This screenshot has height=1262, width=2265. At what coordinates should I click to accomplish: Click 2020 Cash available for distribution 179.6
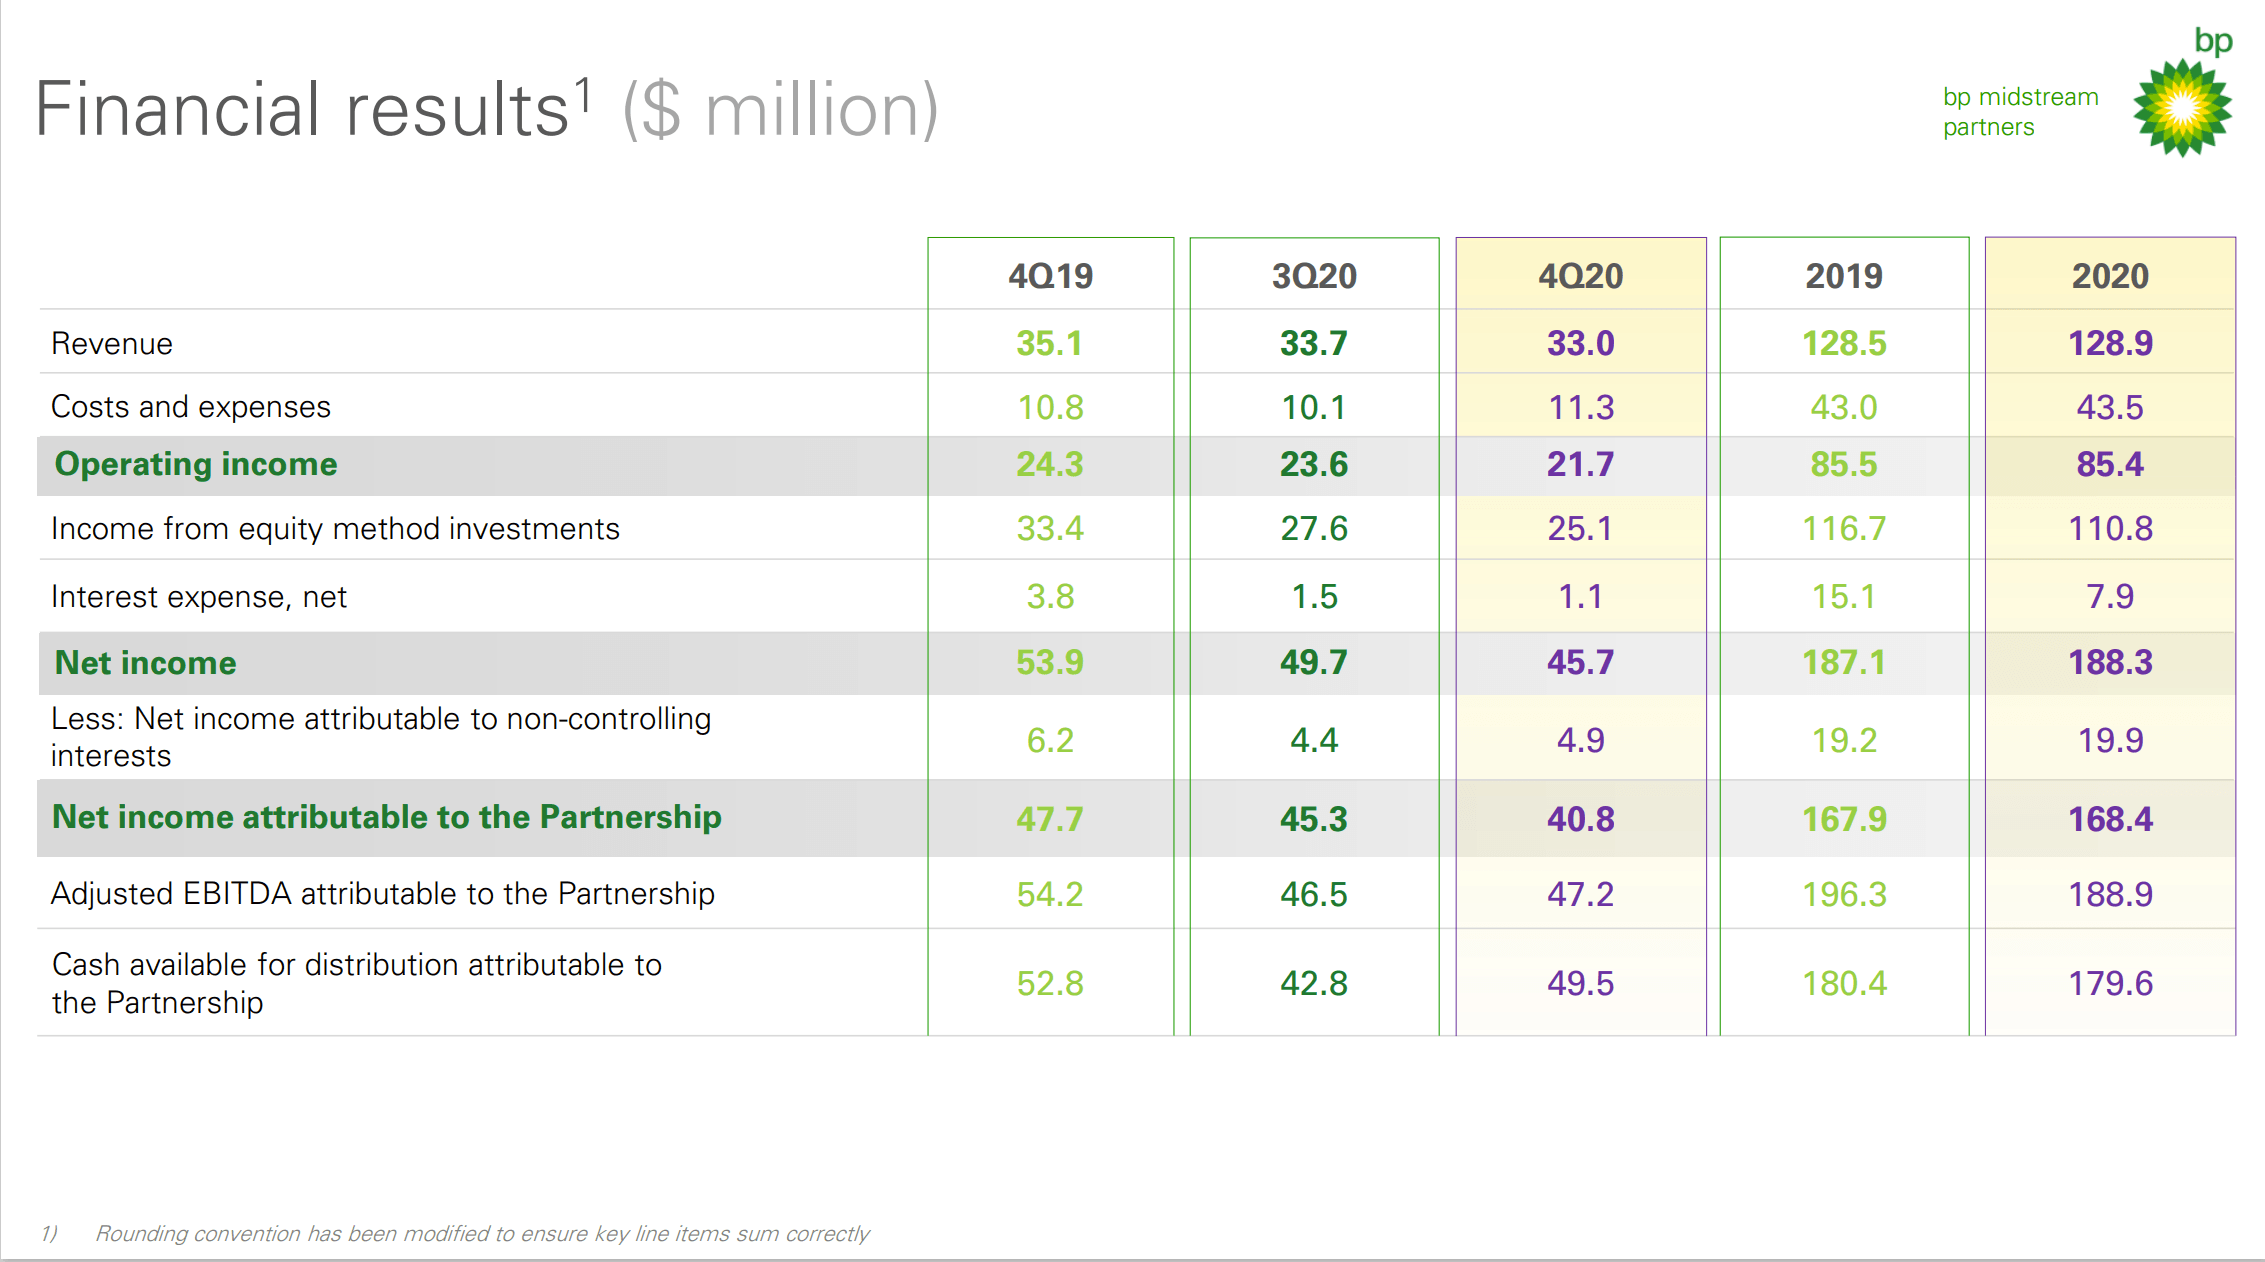tap(2110, 984)
